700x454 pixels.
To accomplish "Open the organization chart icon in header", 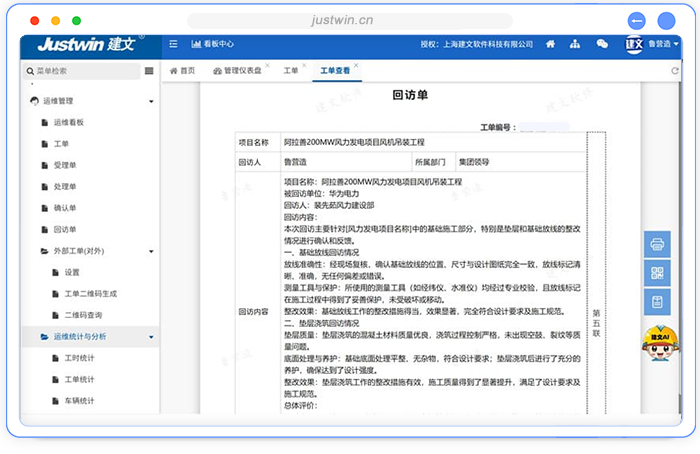I will [575, 44].
